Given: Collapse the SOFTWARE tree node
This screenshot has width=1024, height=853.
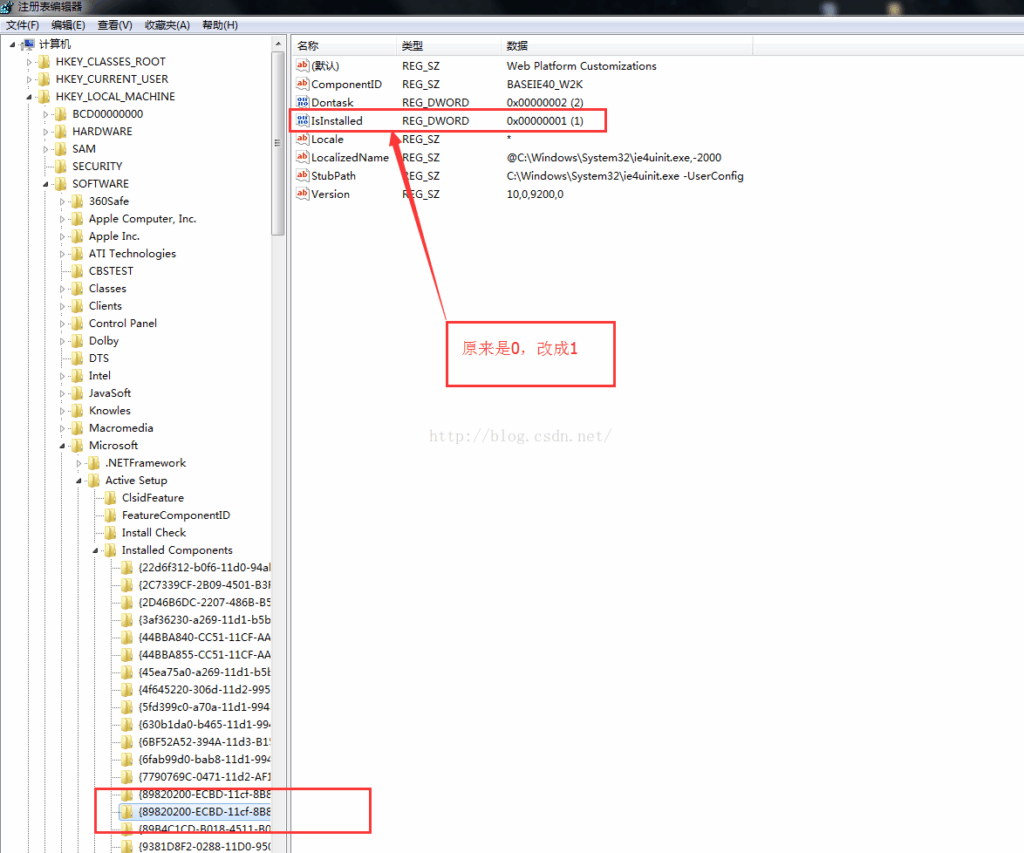Looking at the screenshot, I should [x=46, y=184].
